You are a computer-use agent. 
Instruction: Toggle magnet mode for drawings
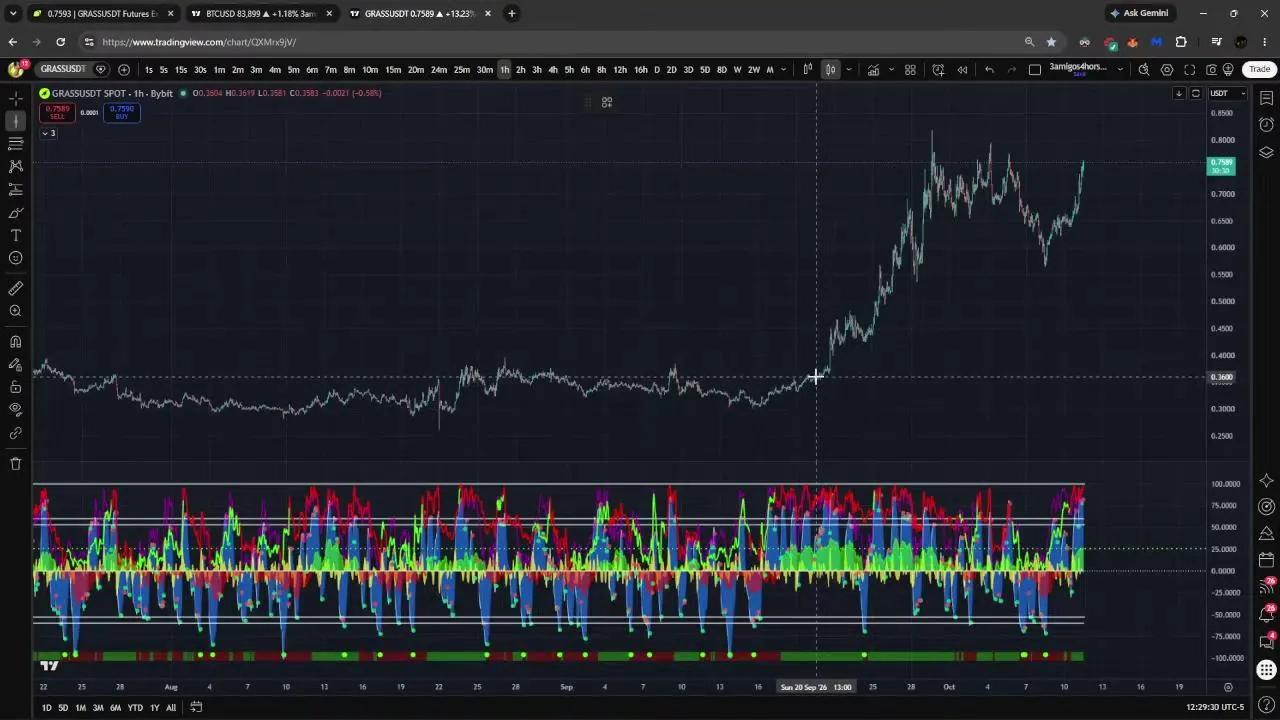(15, 341)
